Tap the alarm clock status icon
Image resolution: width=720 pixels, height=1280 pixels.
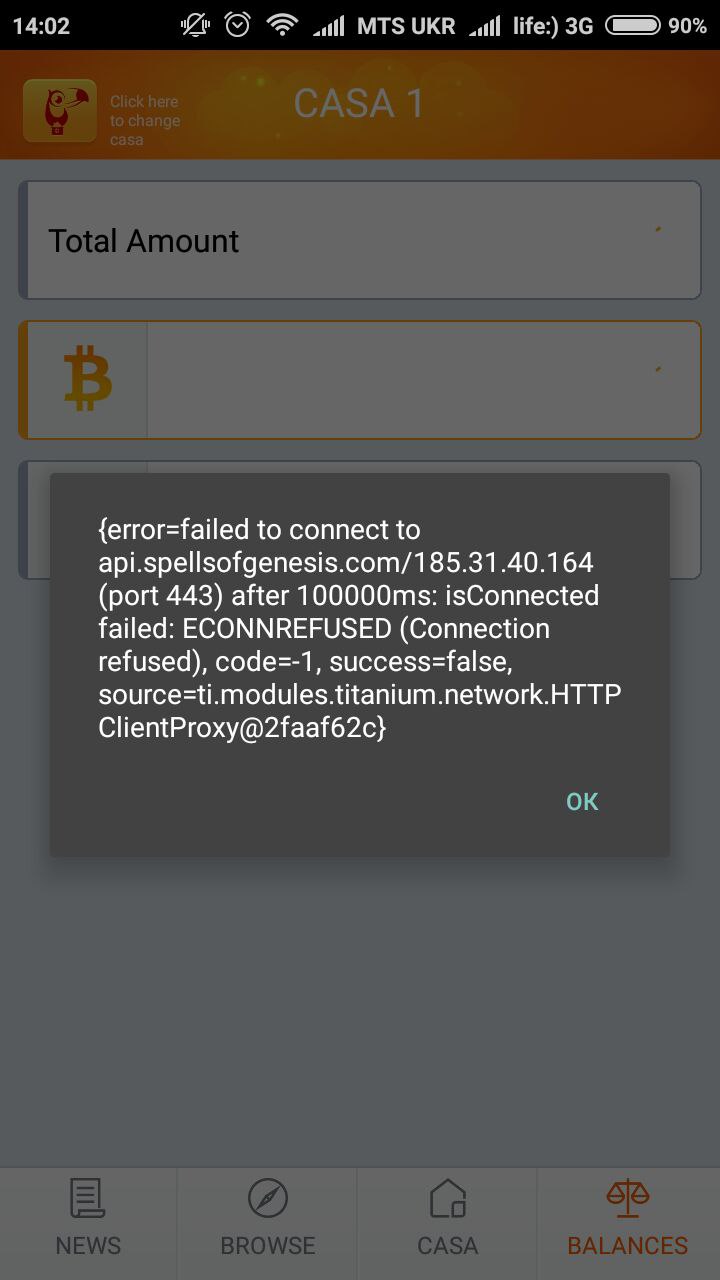[x=238, y=26]
